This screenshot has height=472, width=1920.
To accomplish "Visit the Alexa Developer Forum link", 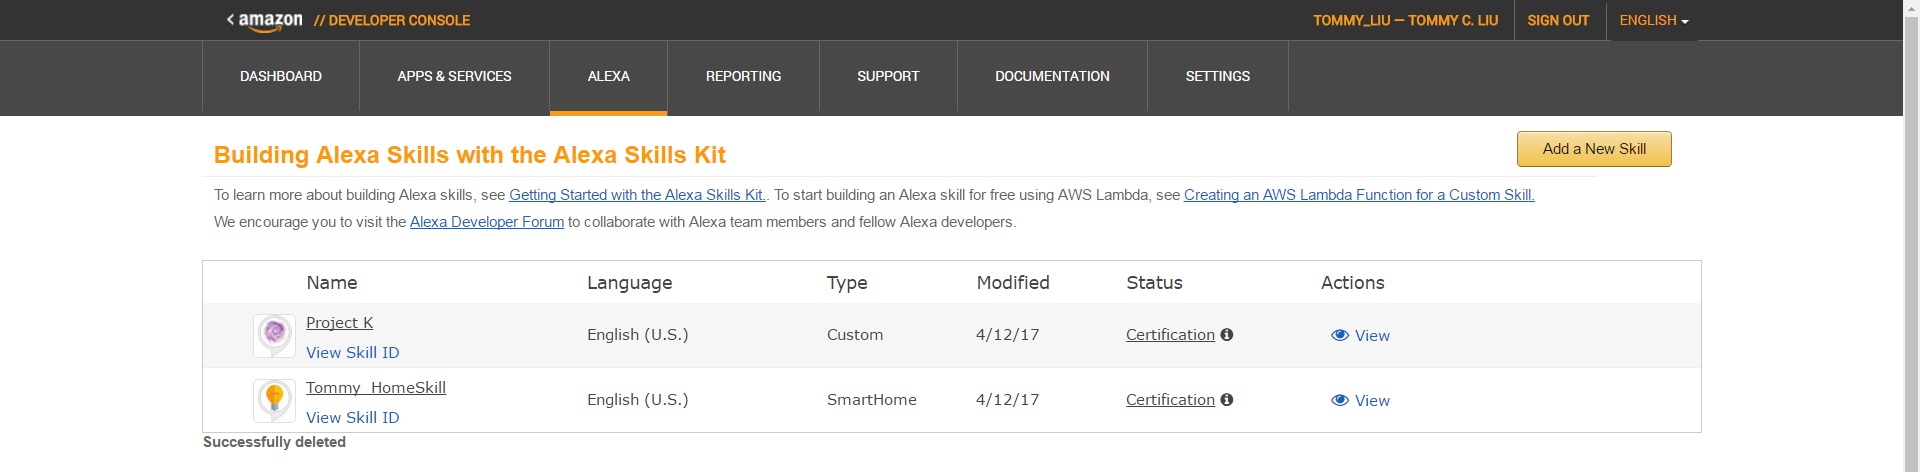I will point(487,223).
